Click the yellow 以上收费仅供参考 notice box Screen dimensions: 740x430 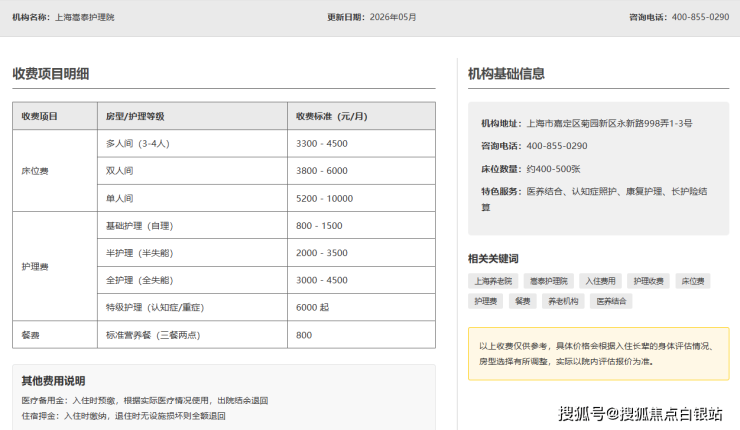598,354
